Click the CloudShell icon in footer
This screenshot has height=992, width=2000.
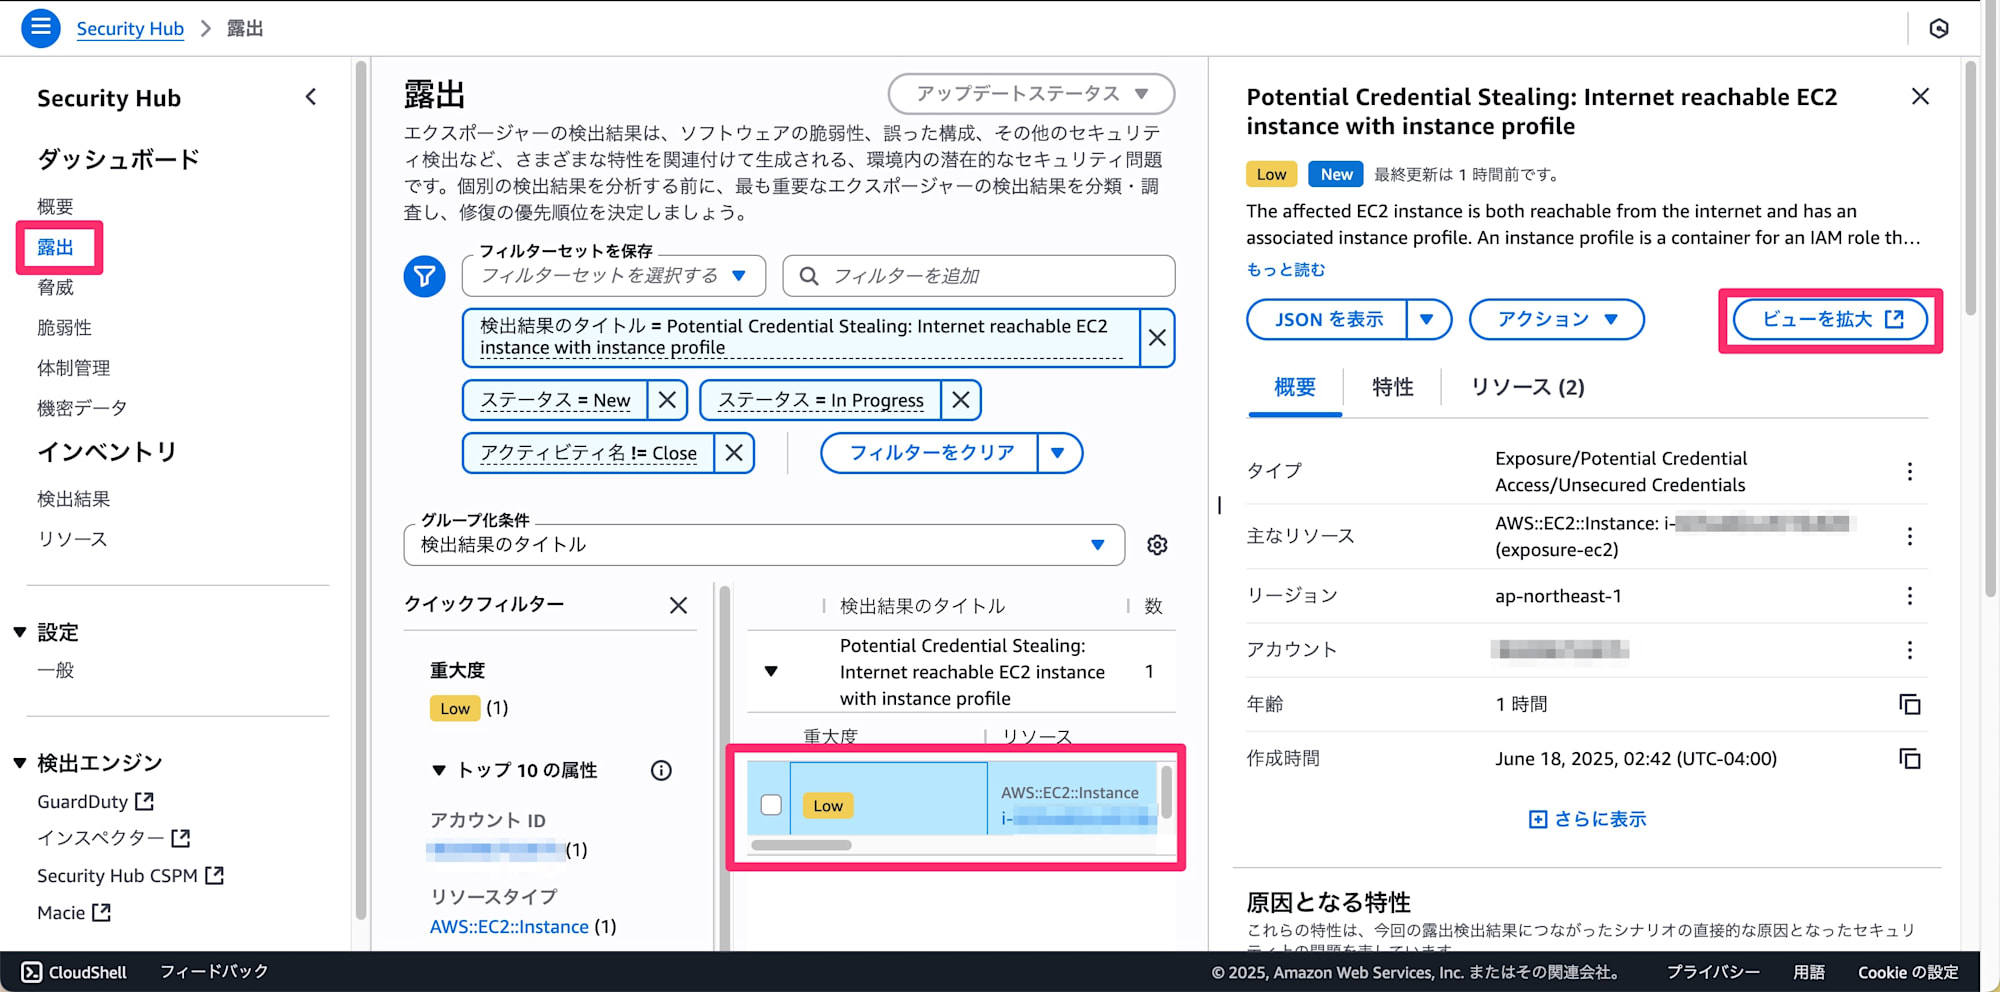pos(32,972)
